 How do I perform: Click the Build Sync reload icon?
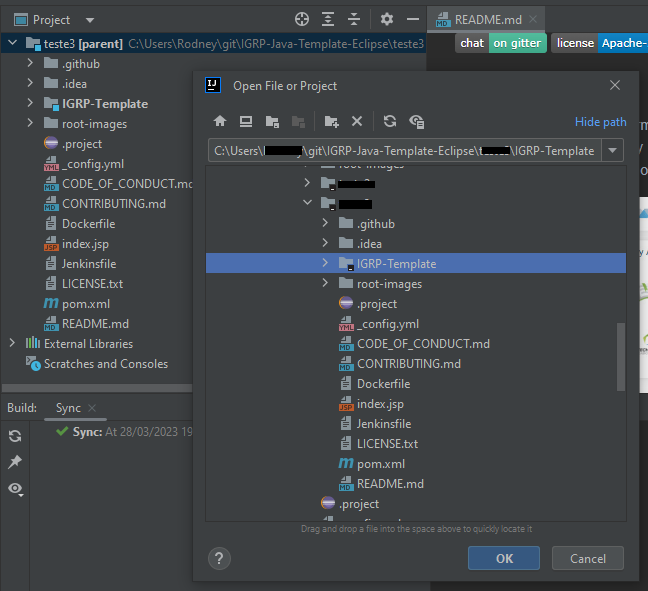15,436
